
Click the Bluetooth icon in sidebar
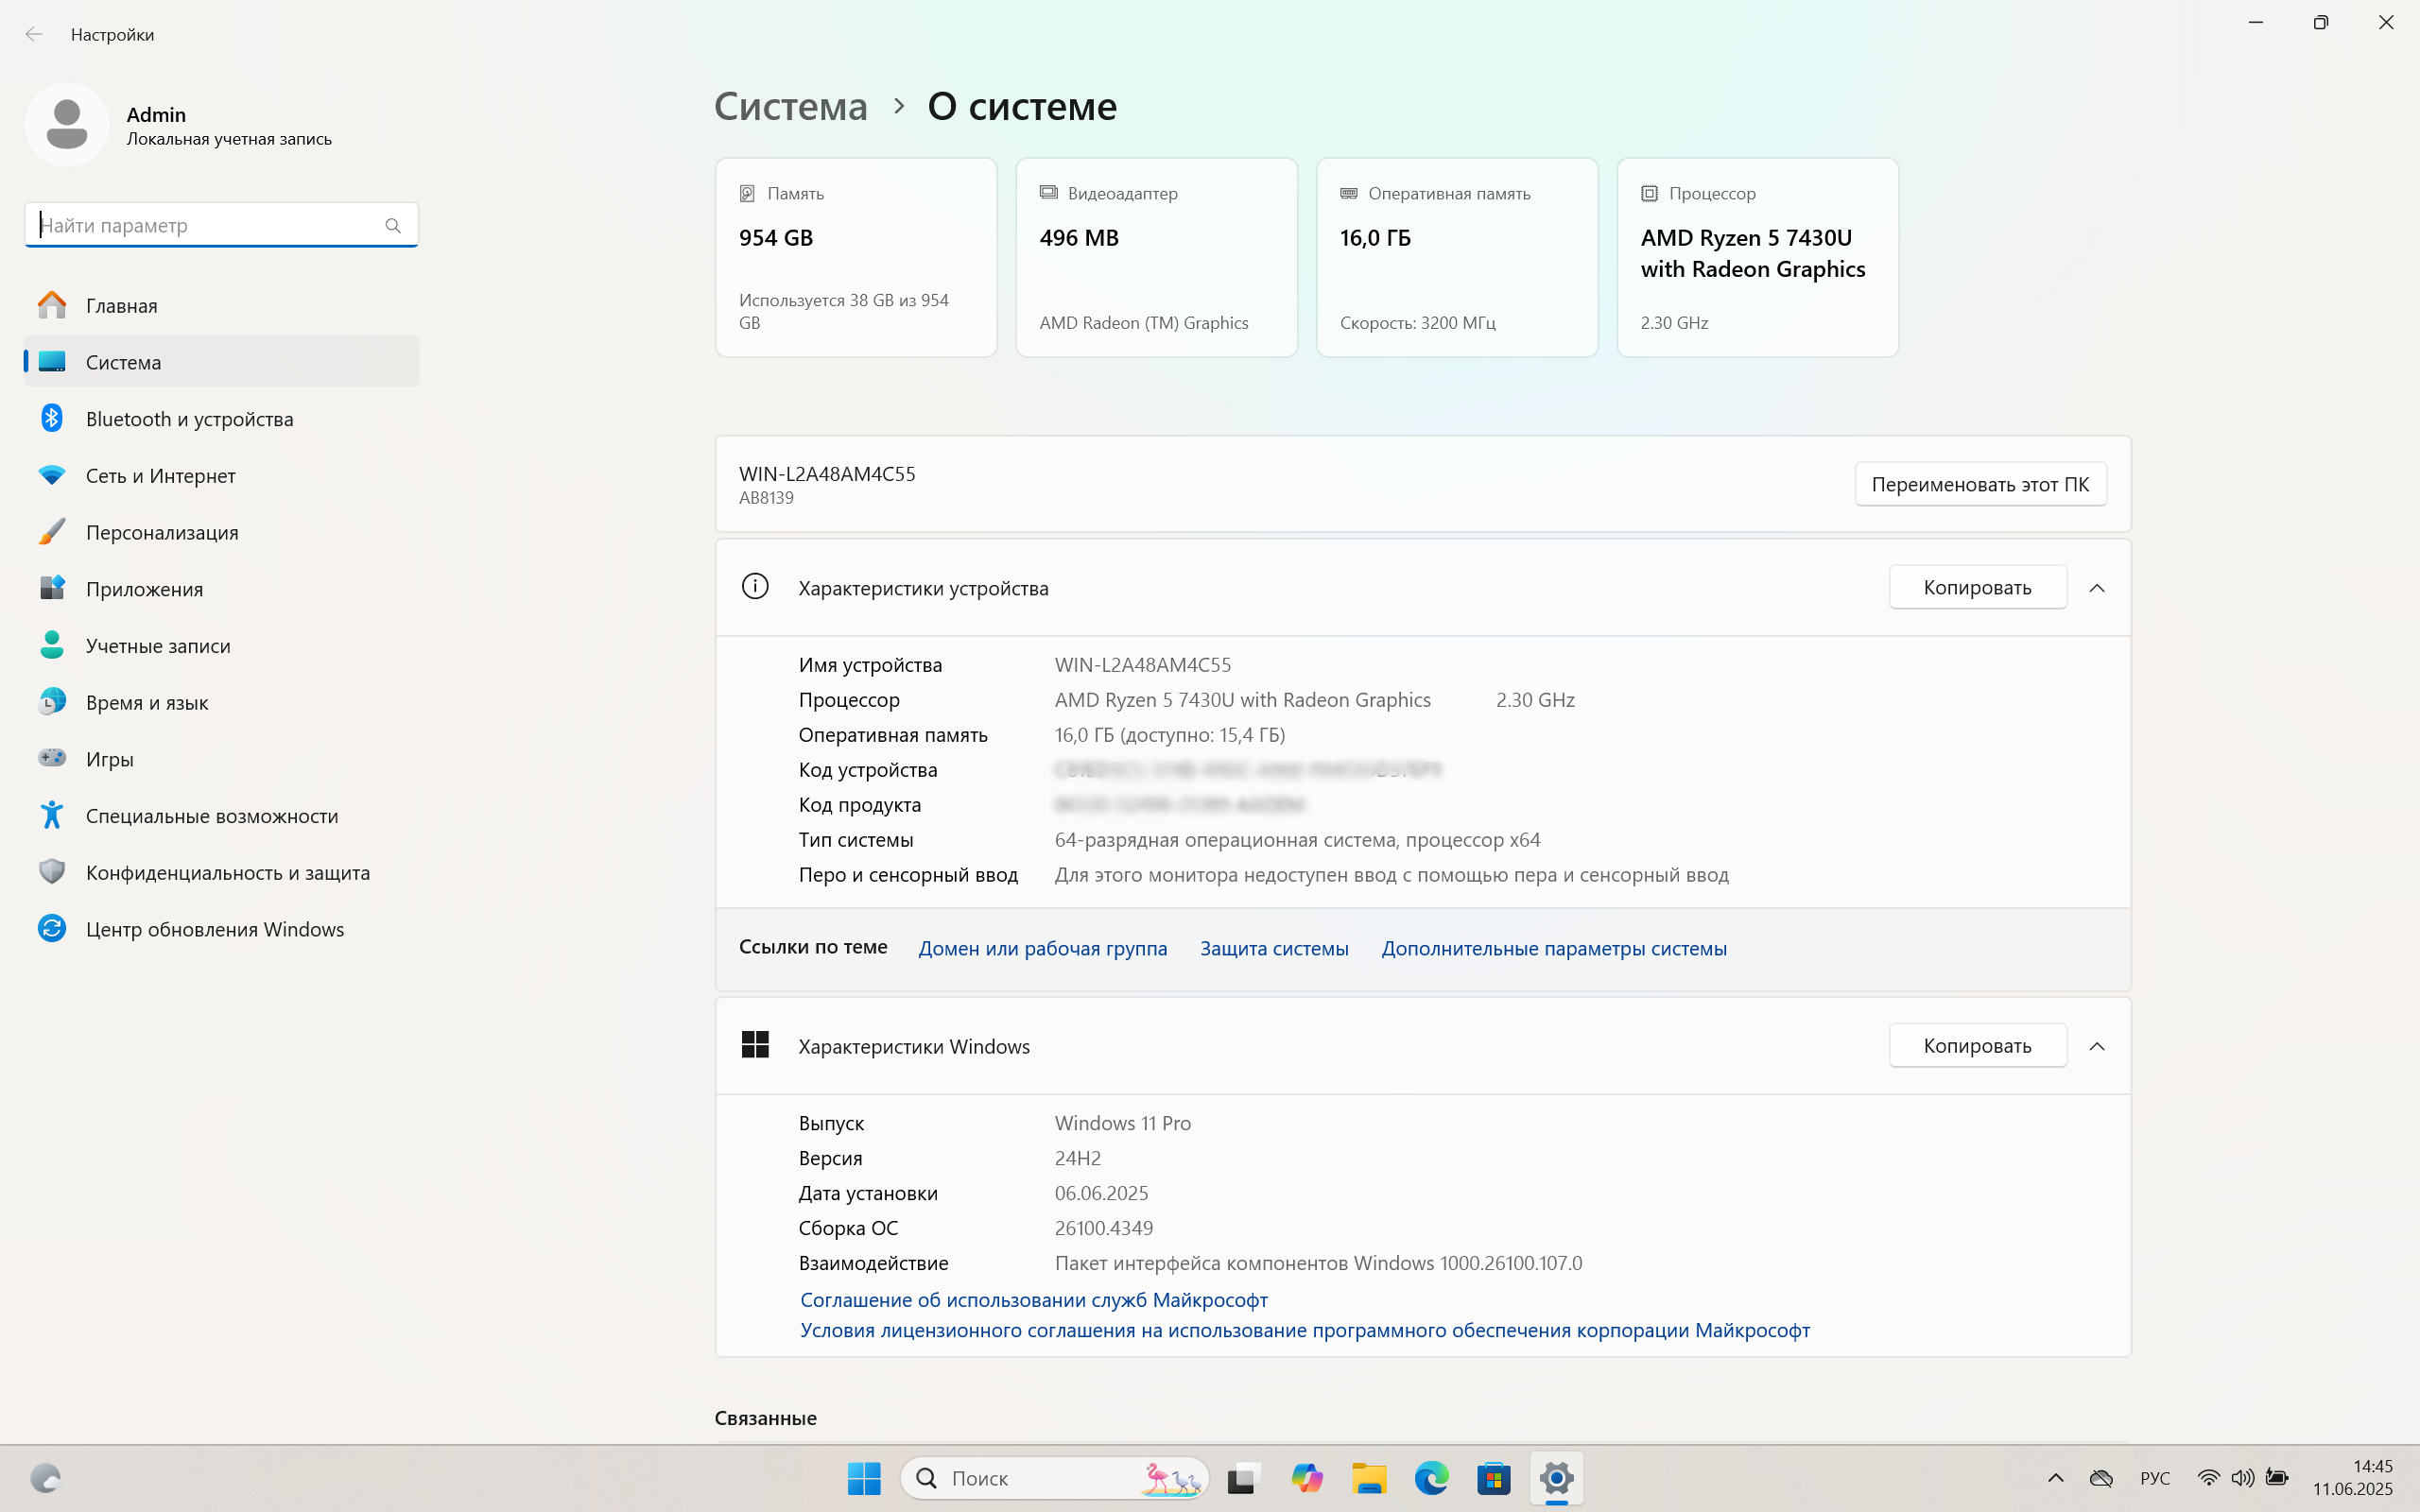[x=52, y=418]
